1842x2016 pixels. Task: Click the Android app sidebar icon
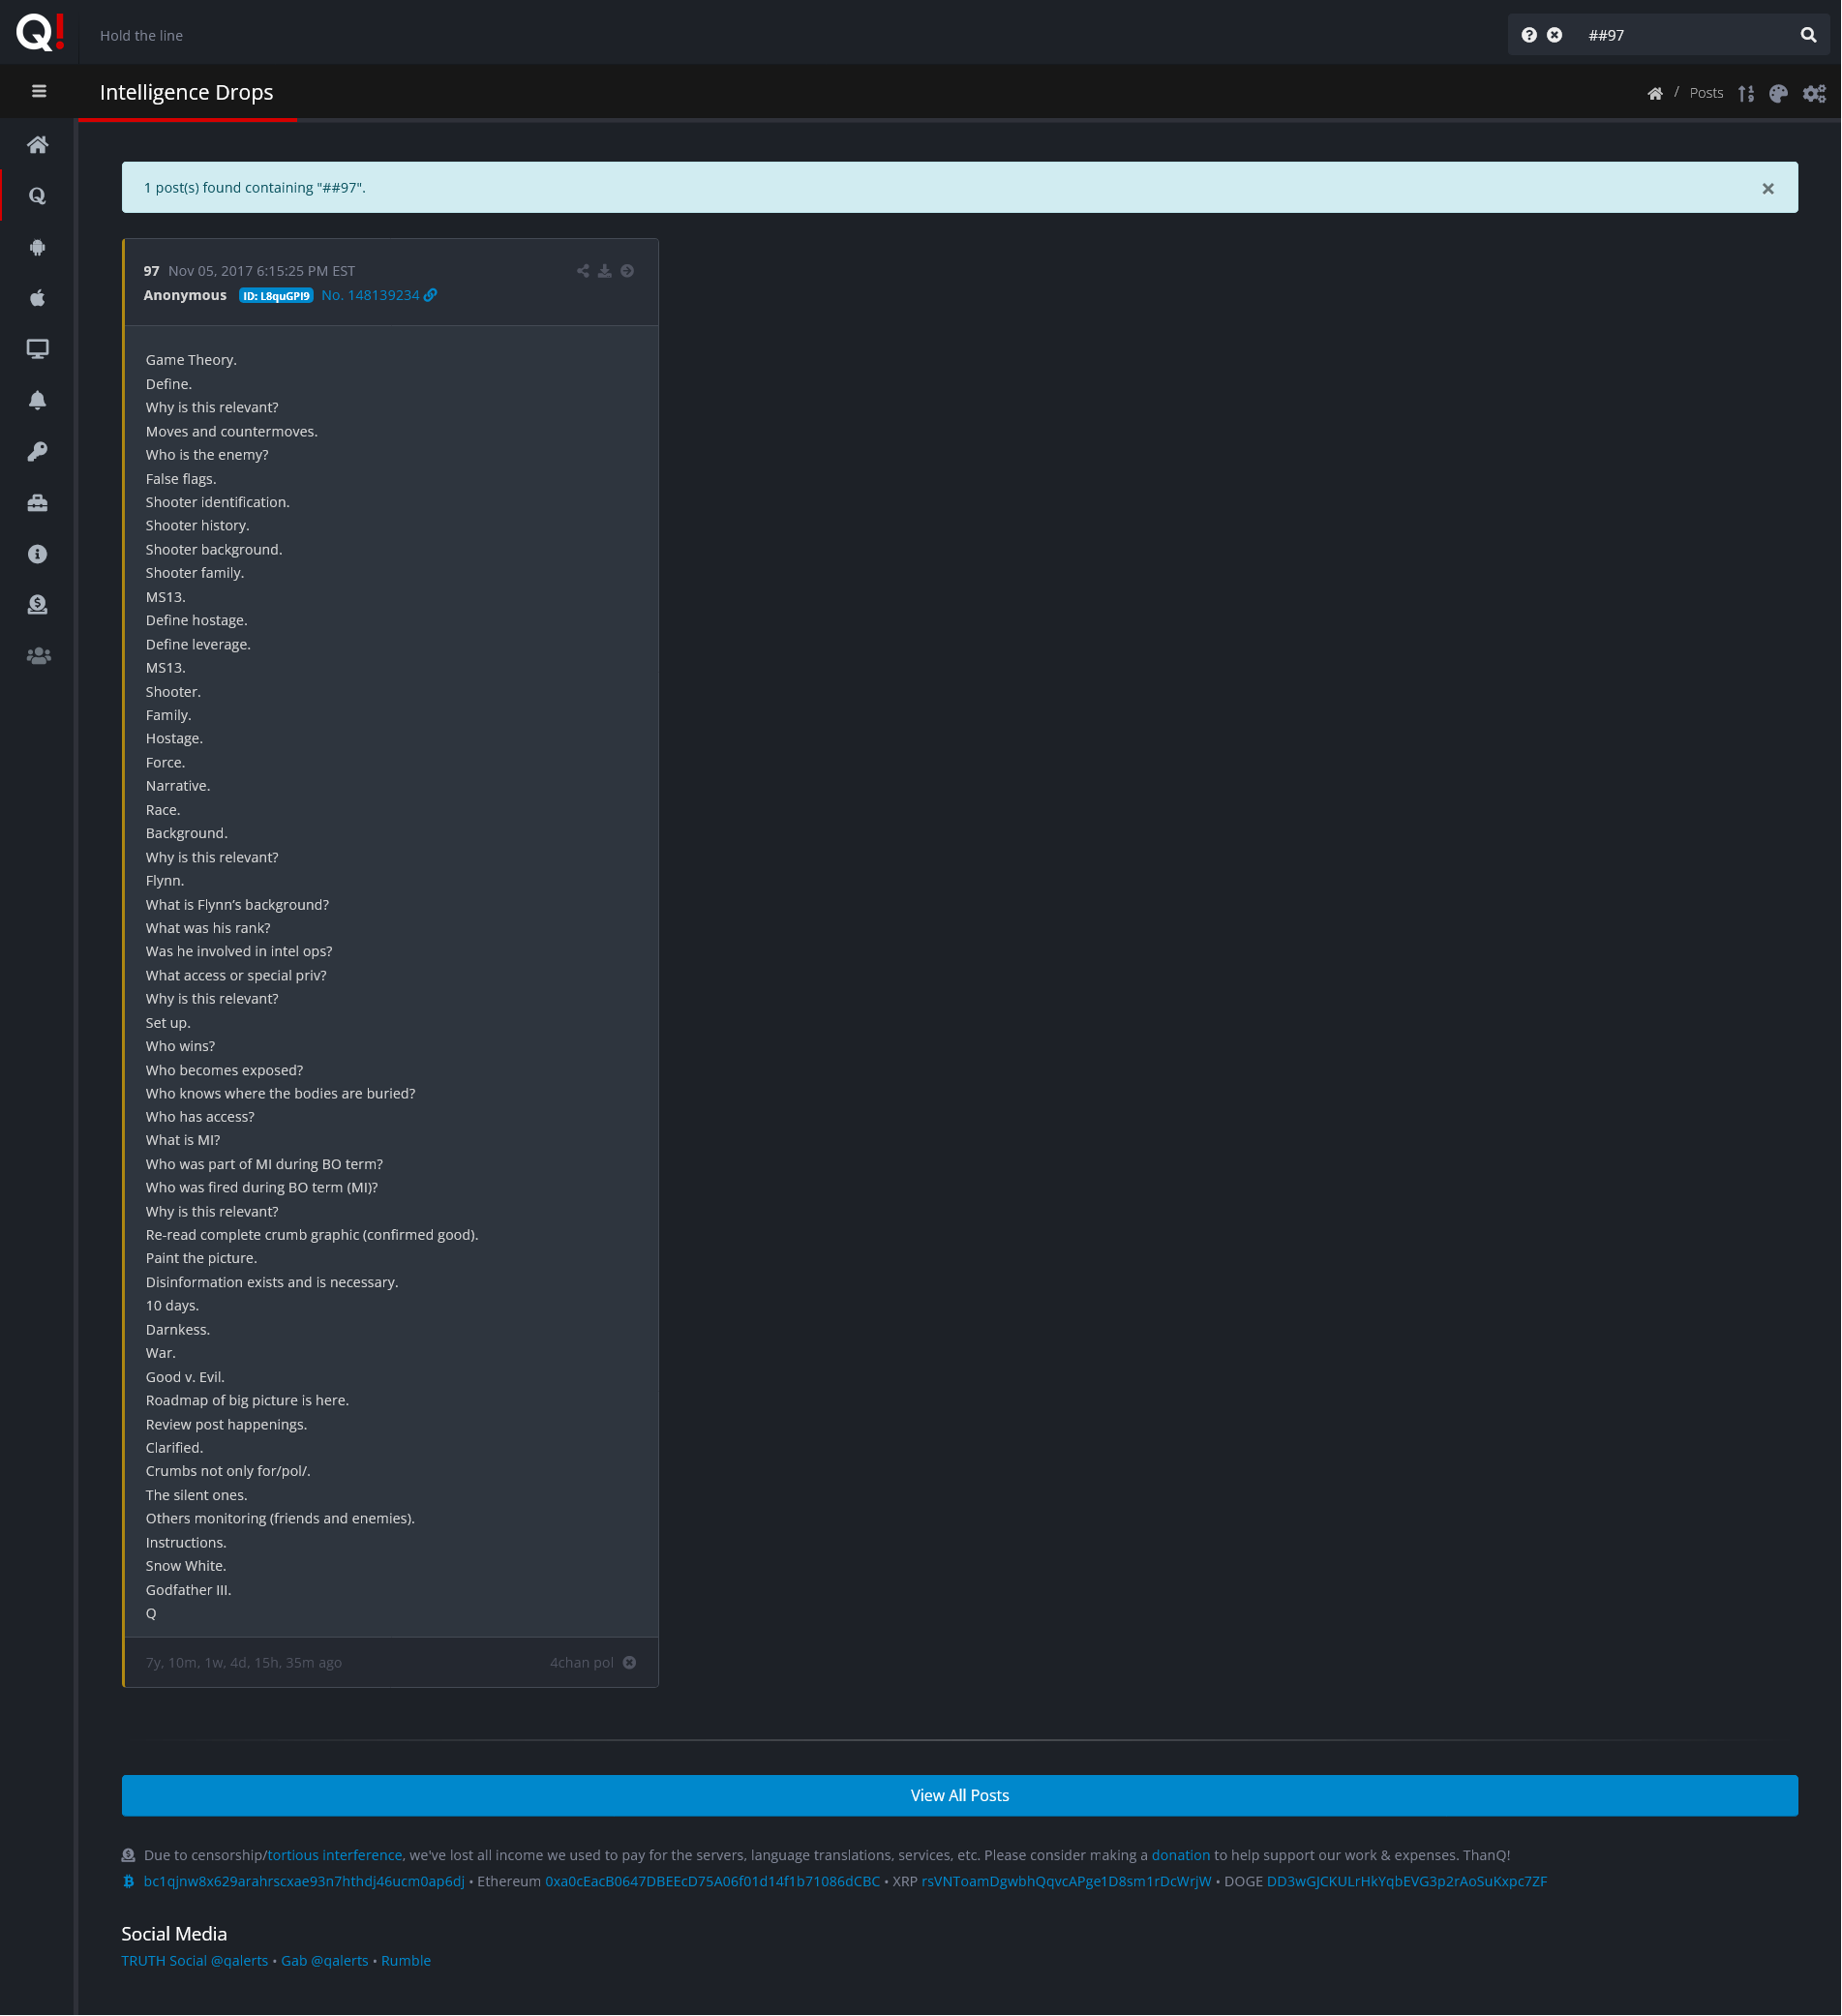38,247
